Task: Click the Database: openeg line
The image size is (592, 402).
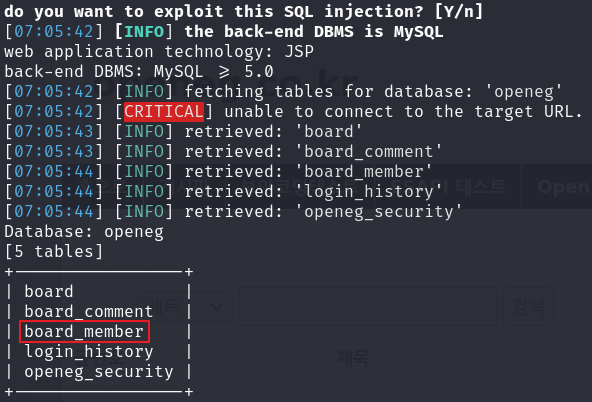Action: (x=84, y=232)
